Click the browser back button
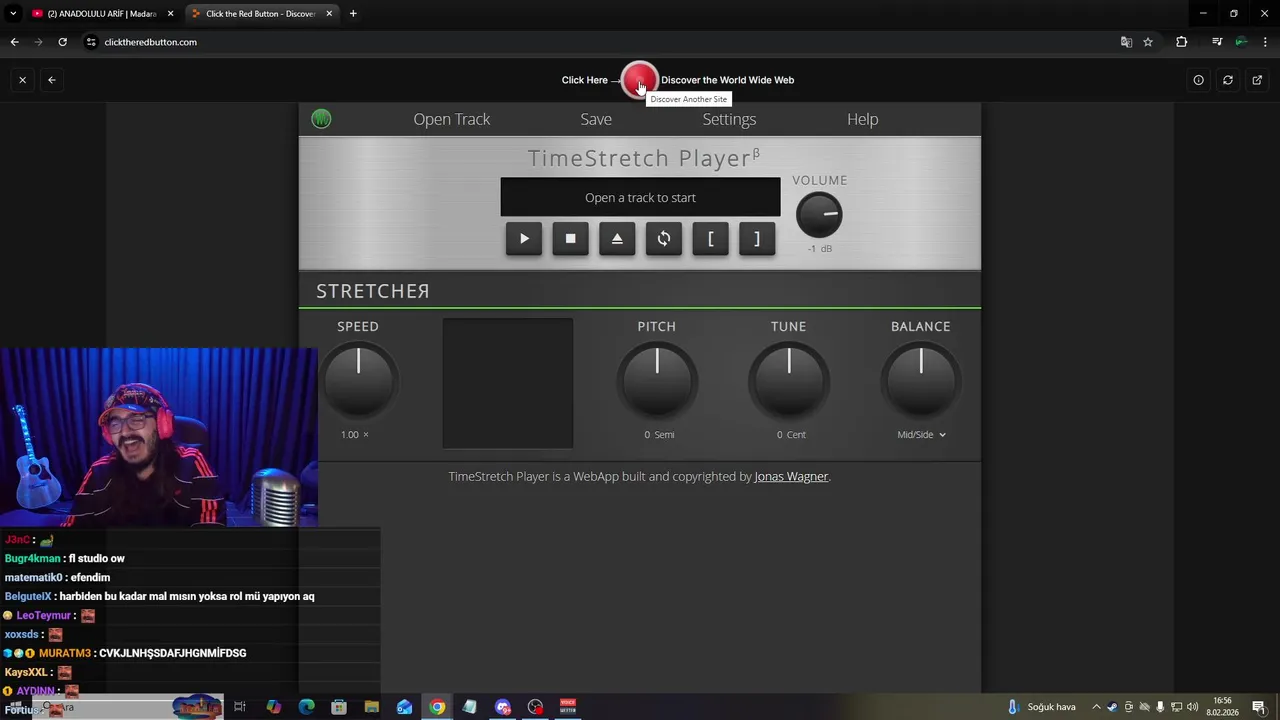This screenshot has width=1280, height=720. point(14,42)
